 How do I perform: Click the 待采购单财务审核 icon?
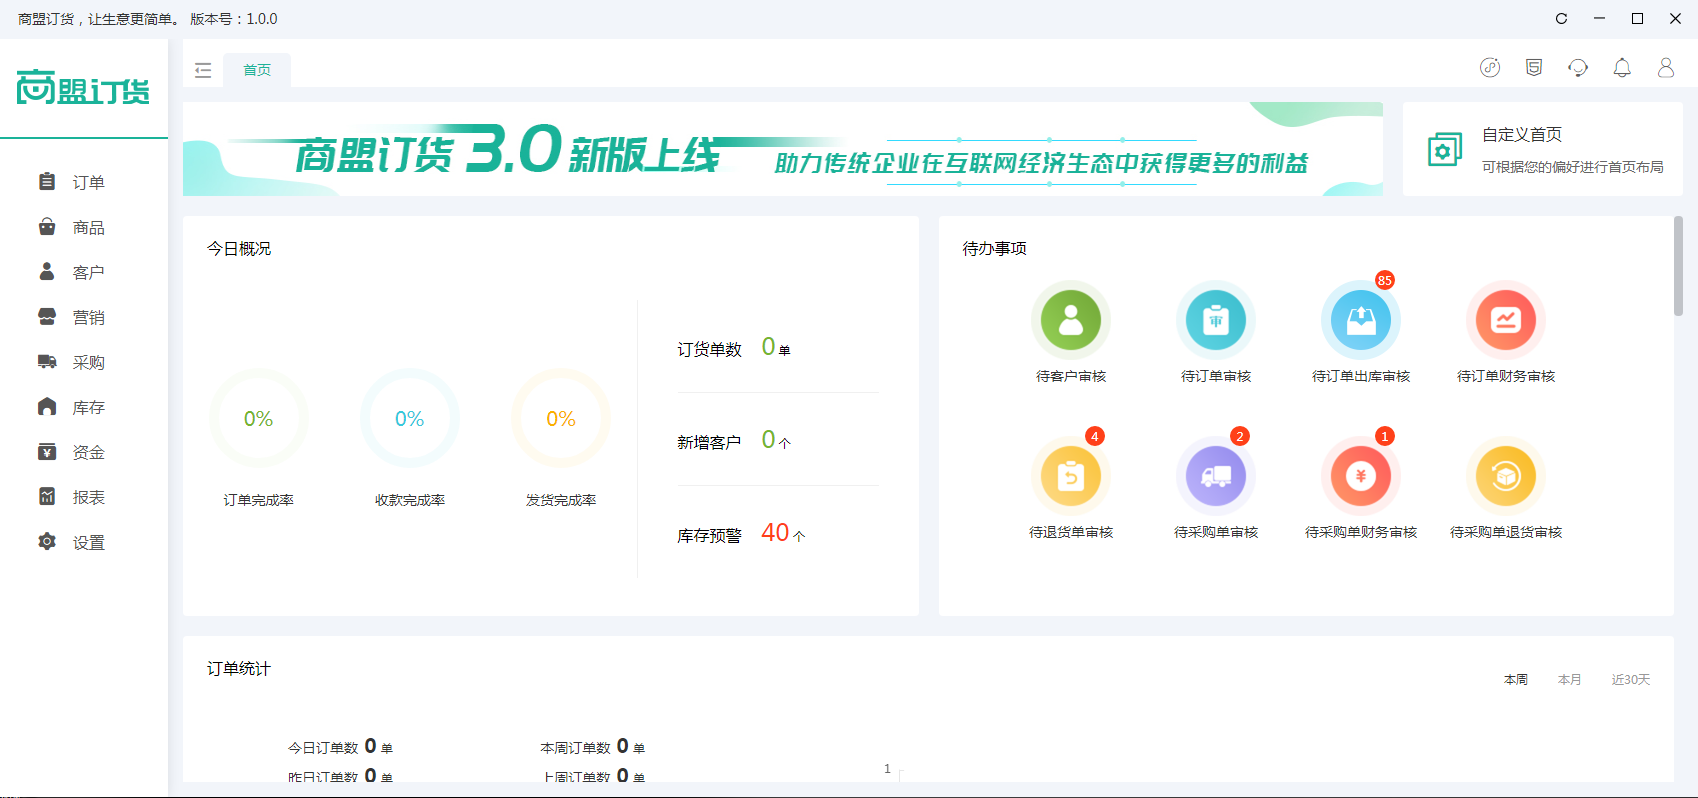(x=1360, y=476)
